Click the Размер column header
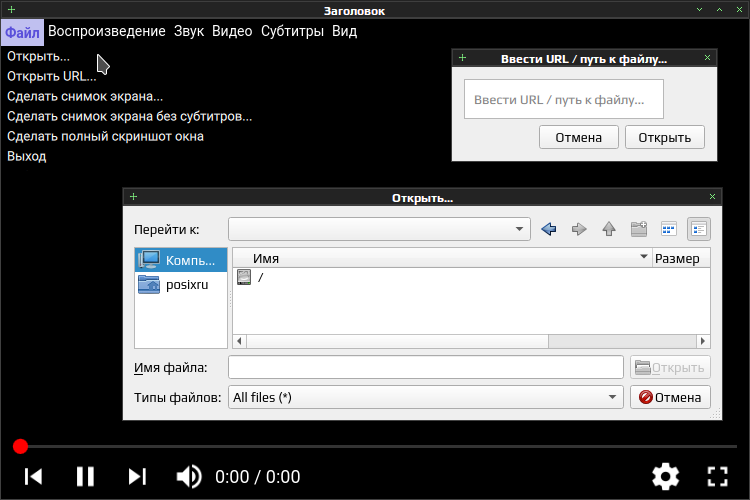750x500 pixels. [681, 258]
